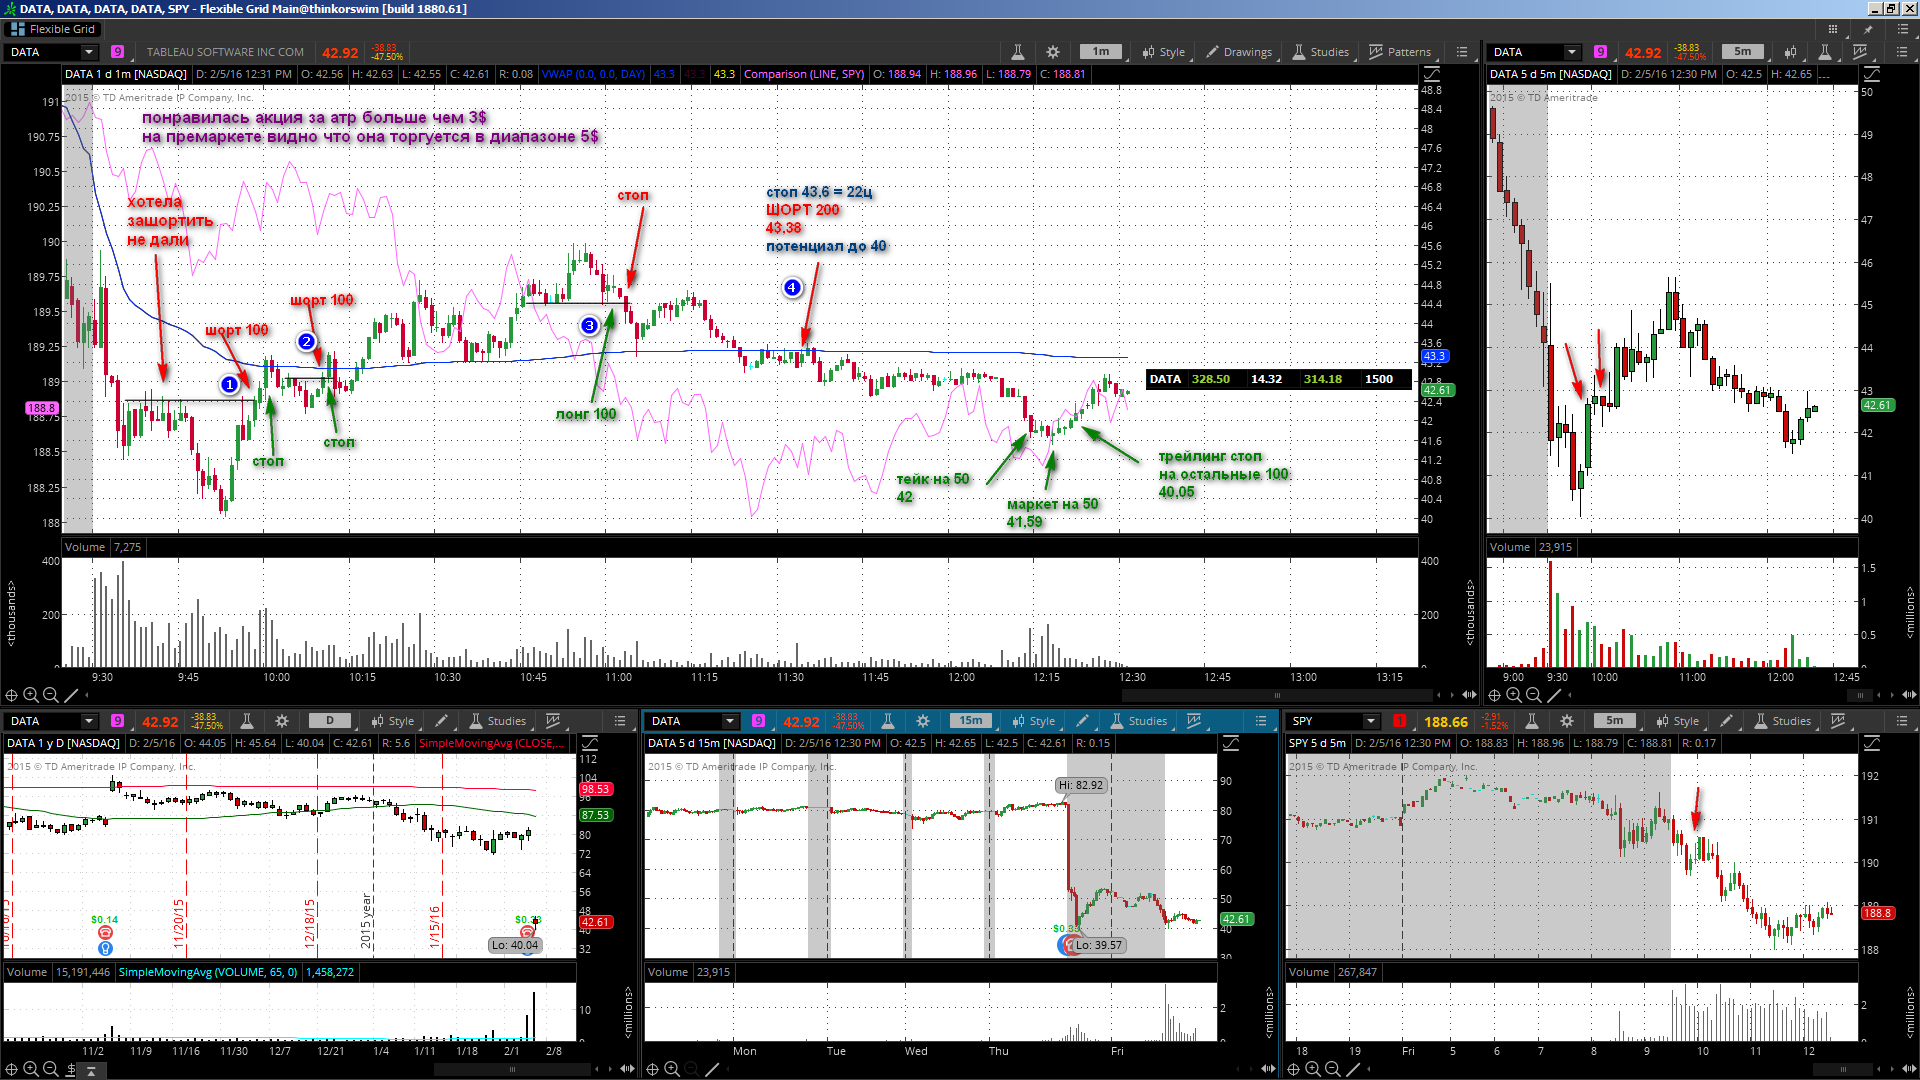Open the 5m timeframe selector in SPY chart
Image resolution: width=1920 pixels, height=1080 pixels.
1615,721
